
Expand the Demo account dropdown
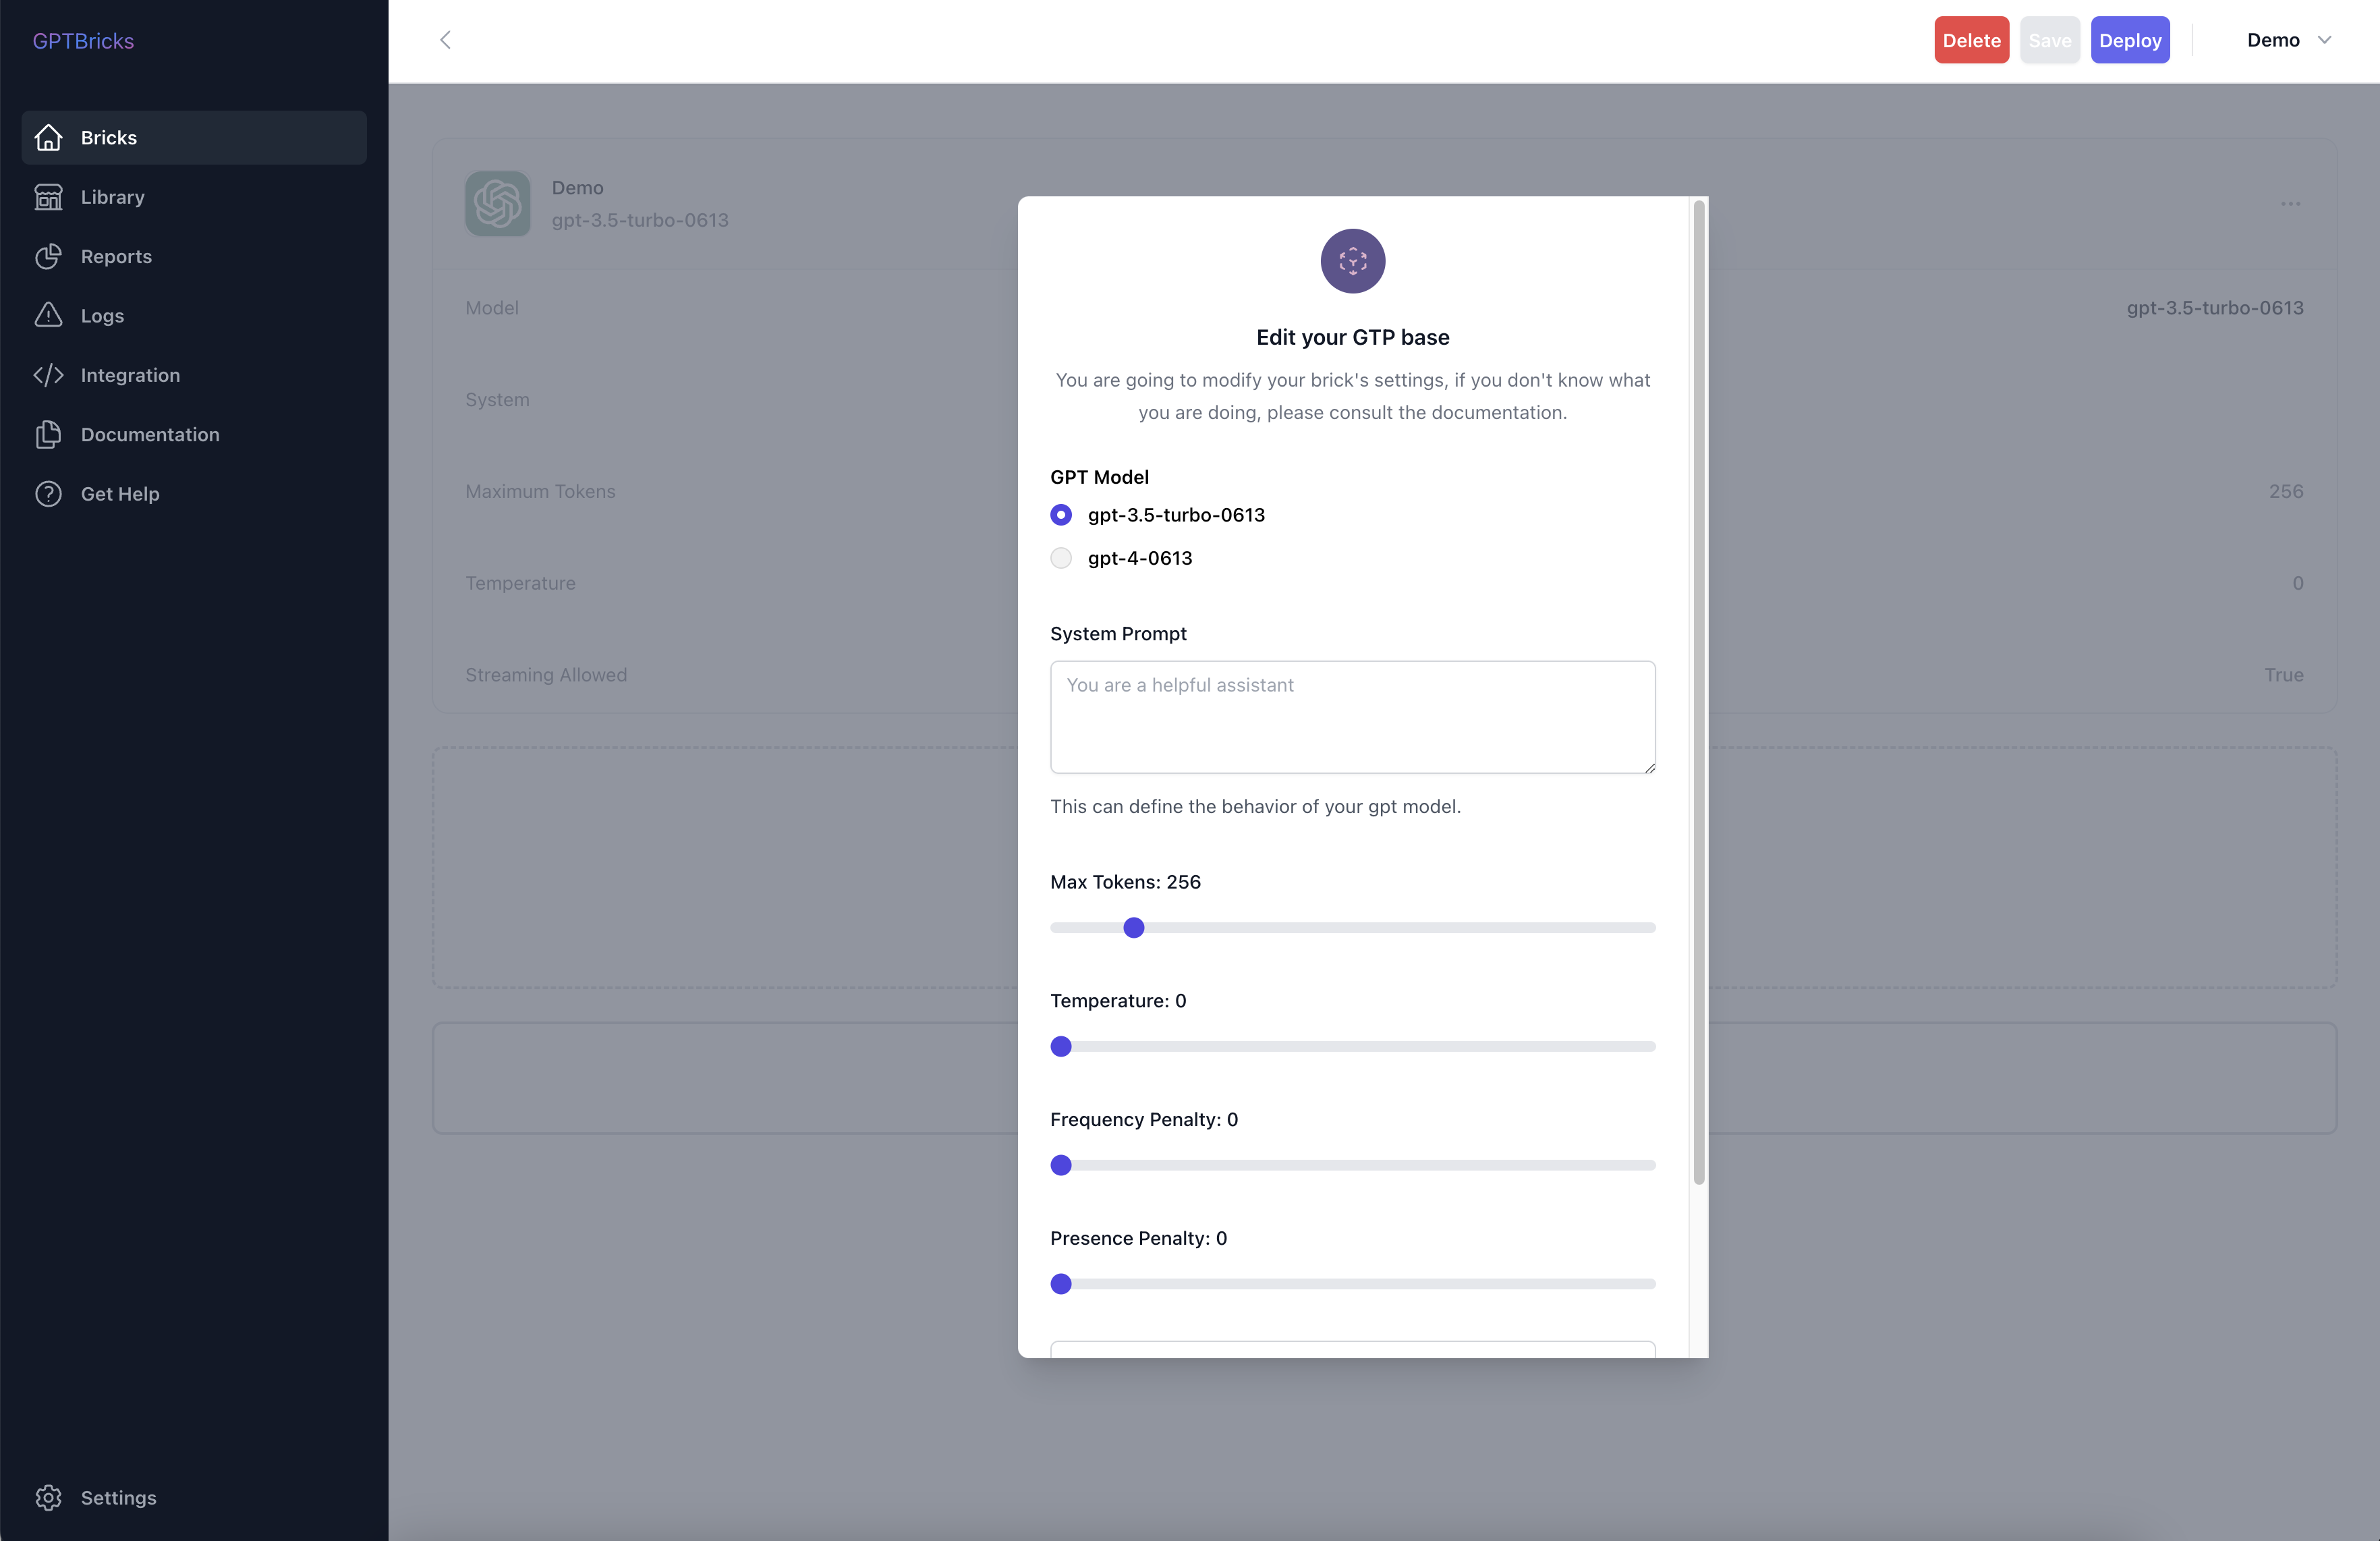(x=2289, y=40)
